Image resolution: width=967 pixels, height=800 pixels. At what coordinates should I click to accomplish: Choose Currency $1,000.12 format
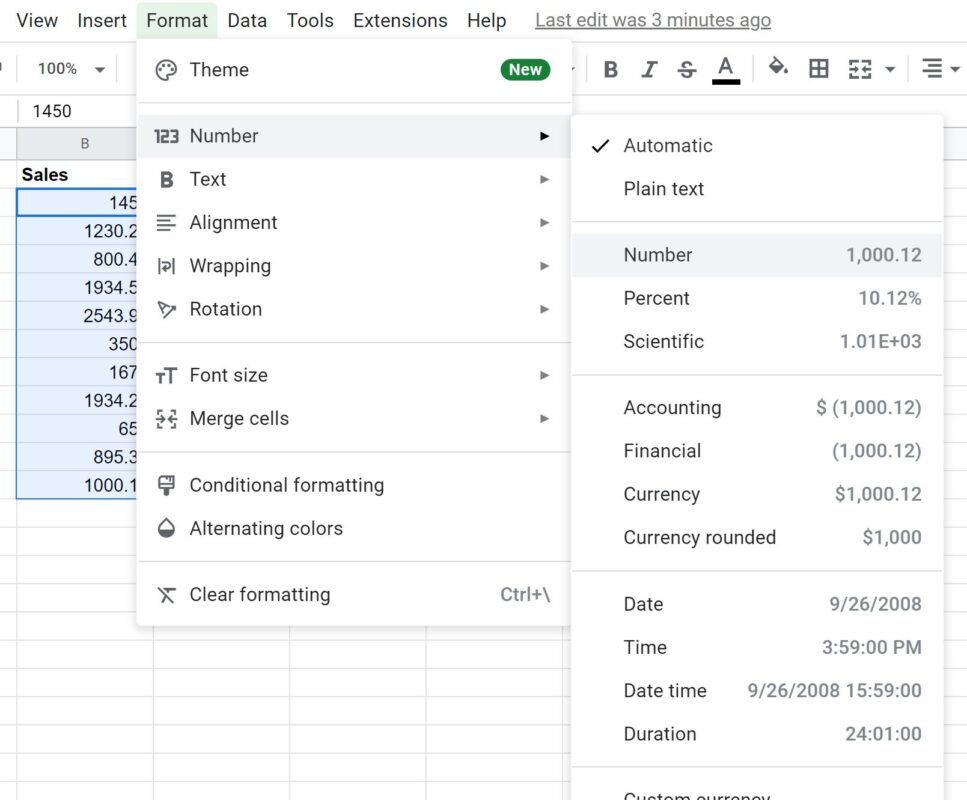757,494
